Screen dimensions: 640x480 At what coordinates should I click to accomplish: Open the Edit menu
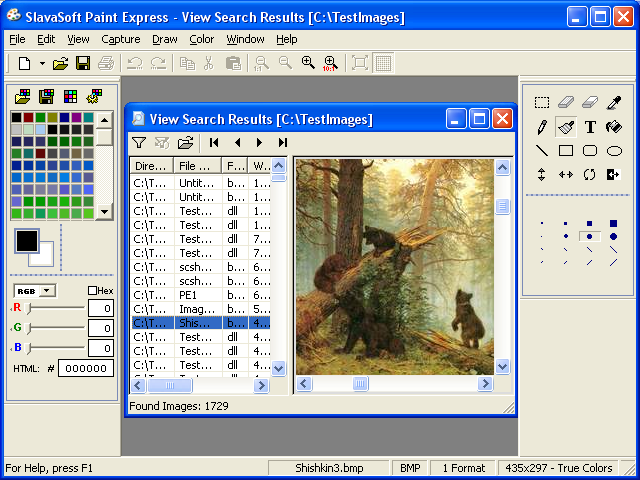click(x=46, y=39)
